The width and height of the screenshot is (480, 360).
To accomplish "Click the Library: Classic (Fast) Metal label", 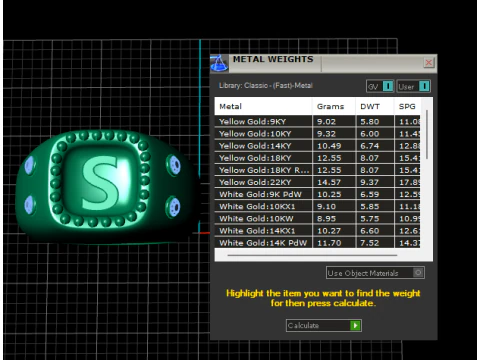I will (266, 86).
